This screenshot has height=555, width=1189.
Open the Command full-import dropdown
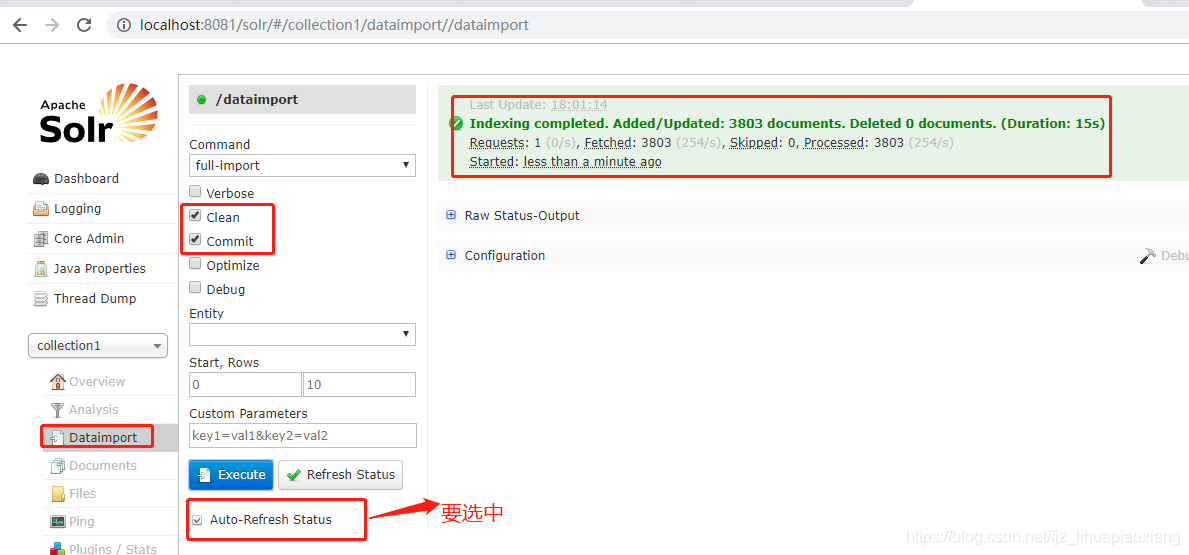coord(302,165)
